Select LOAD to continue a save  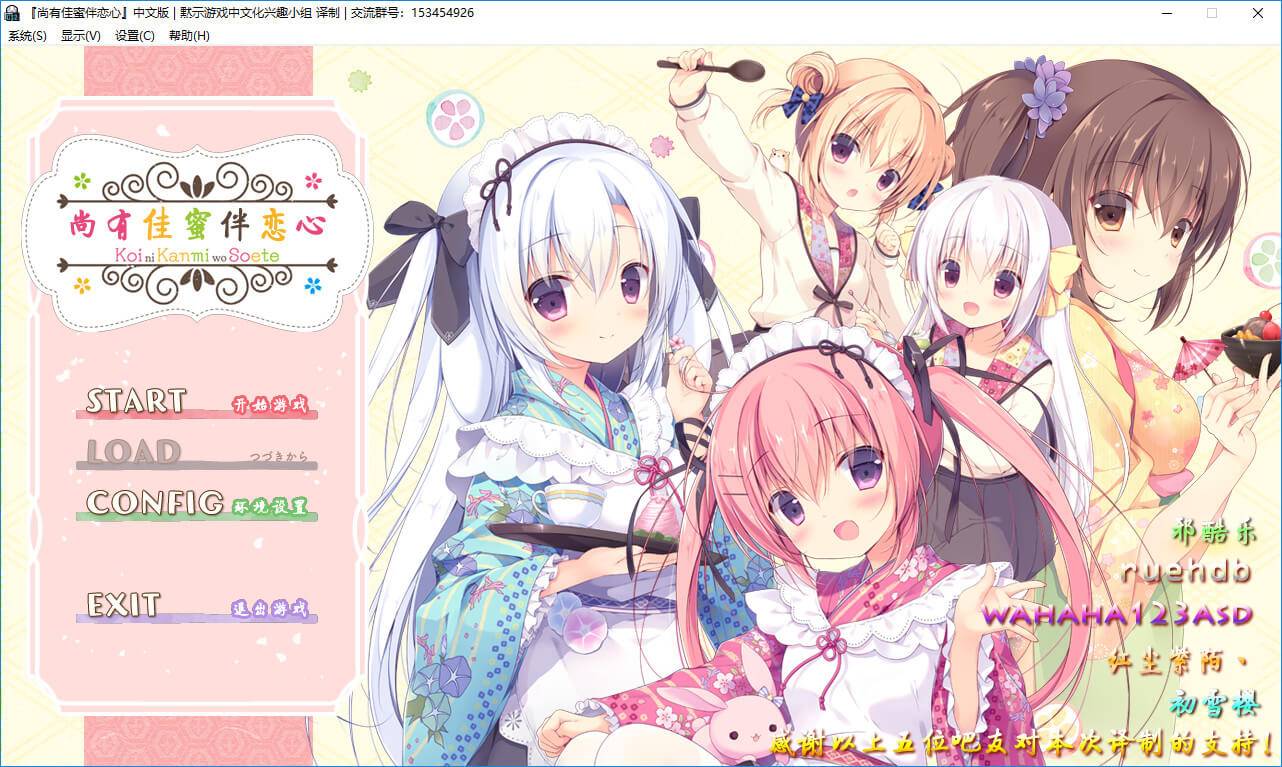click(134, 453)
